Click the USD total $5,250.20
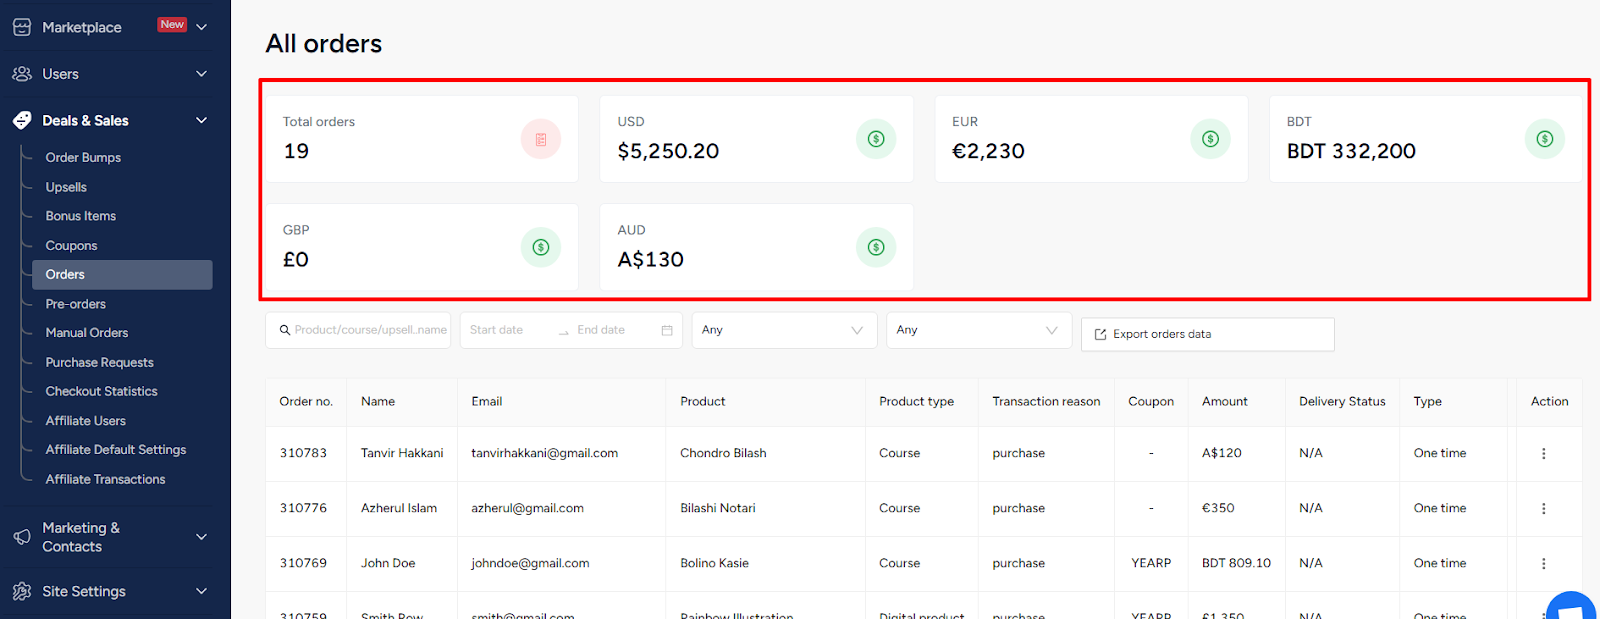This screenshot has height=619, width=1600. 668,152
